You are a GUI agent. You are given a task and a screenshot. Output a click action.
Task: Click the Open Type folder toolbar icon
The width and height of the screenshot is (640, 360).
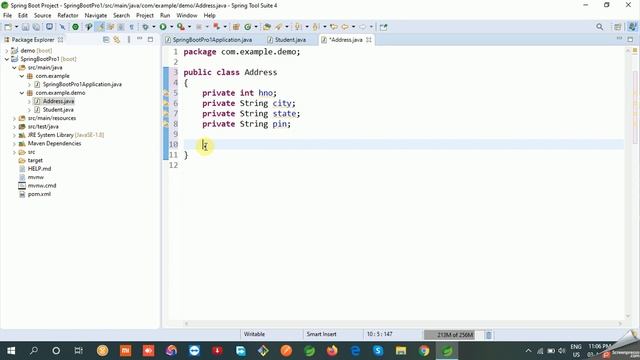pyautogui.click(x=267, y=27)
